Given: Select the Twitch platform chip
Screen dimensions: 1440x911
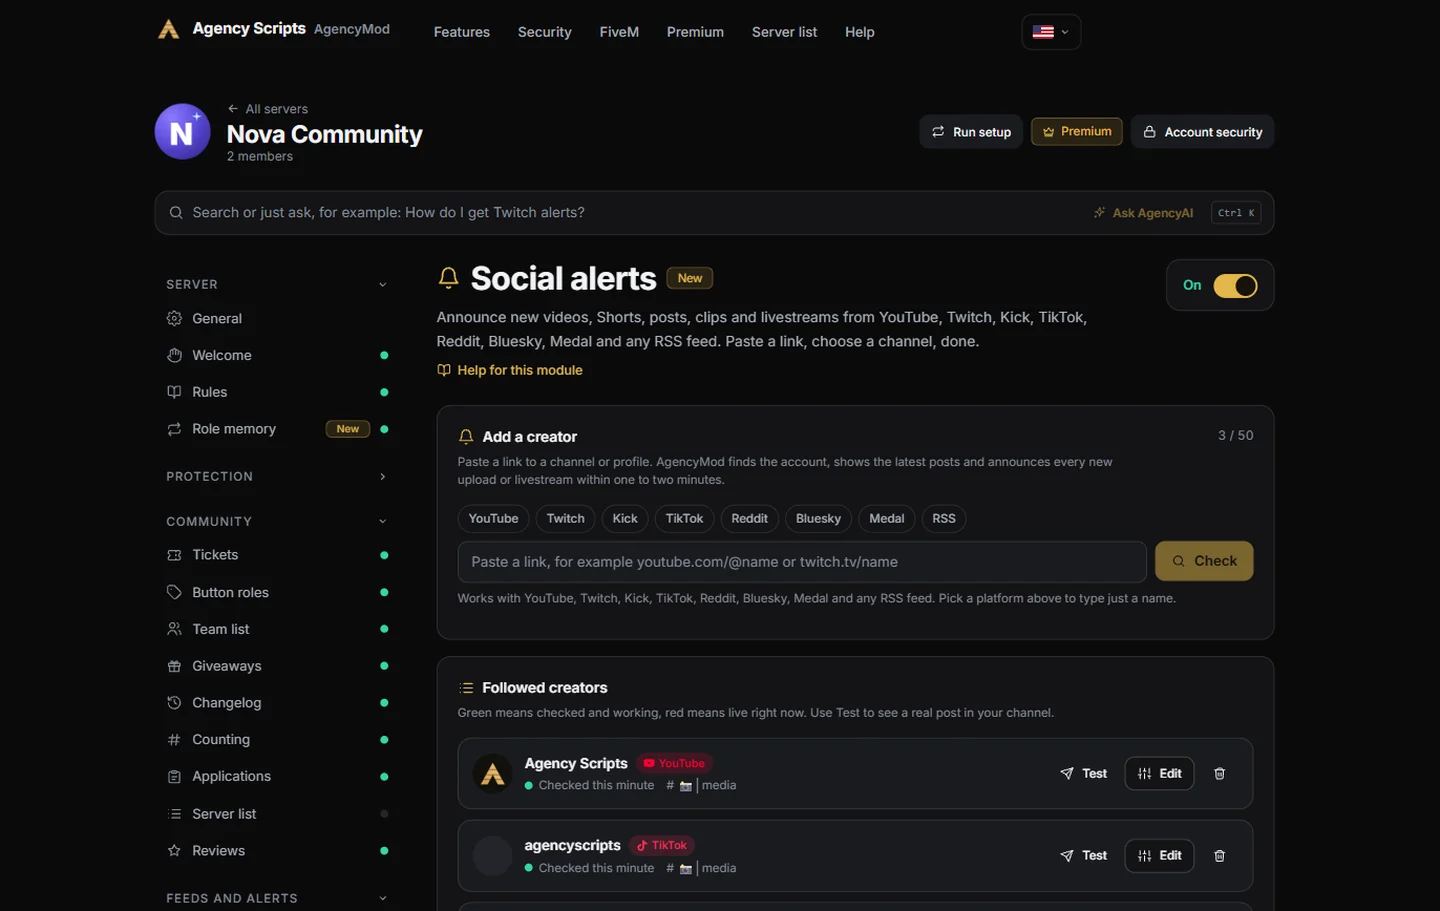Looking at the screenshot, I should 565,518.
